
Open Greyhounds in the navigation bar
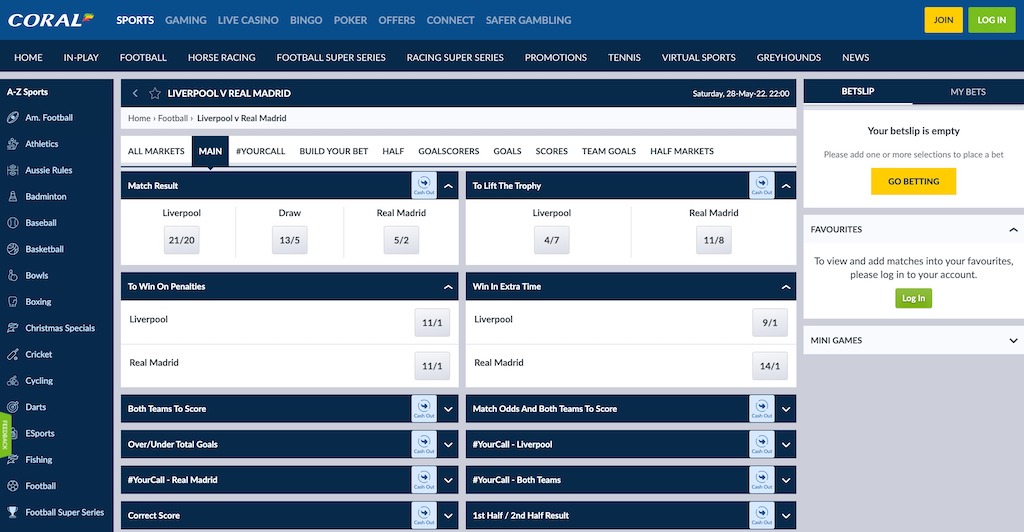coord(788,57)
